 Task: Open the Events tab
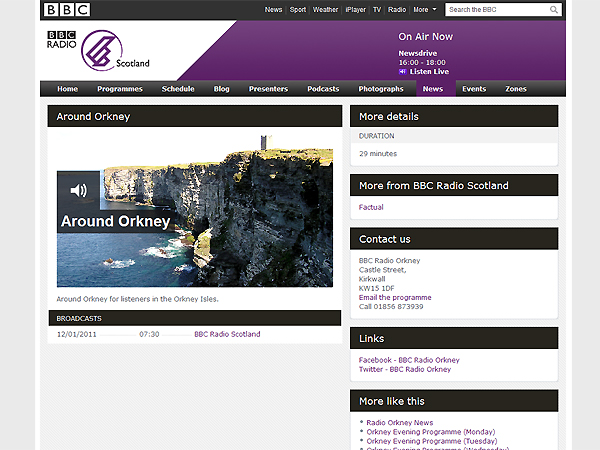point(474,89)
